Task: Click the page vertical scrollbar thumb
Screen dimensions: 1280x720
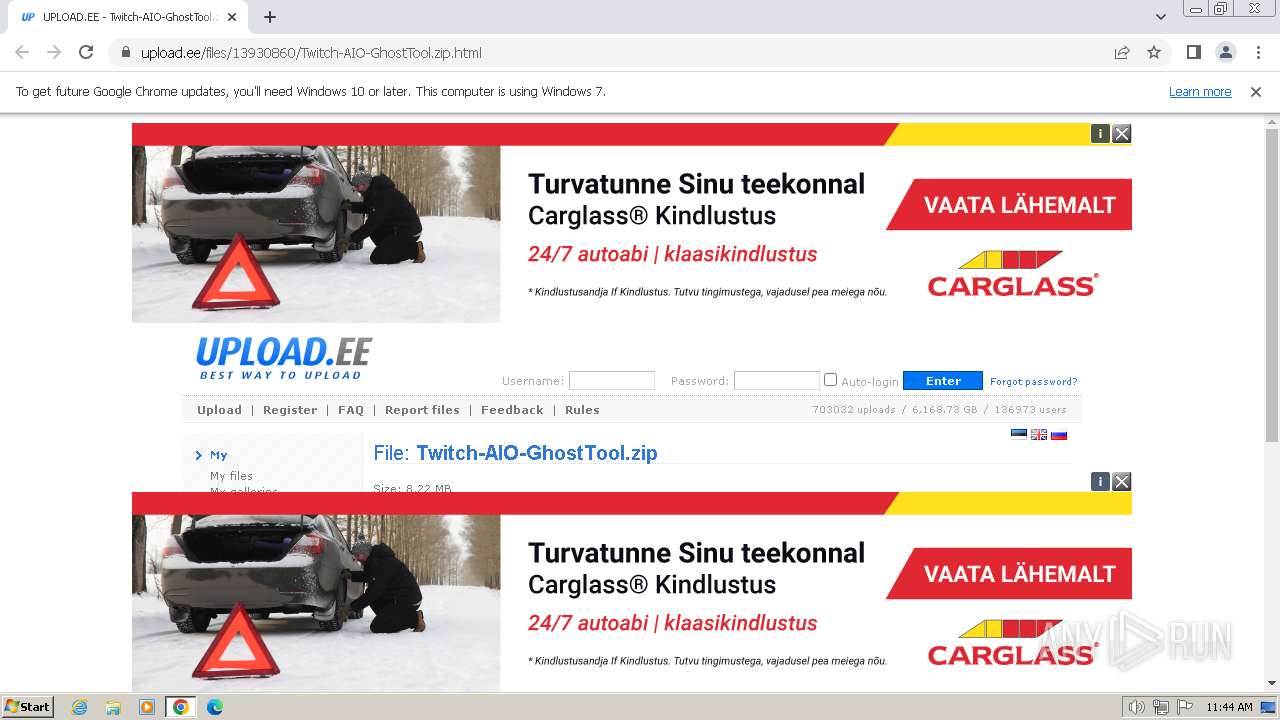Action: coord(1272,286)
